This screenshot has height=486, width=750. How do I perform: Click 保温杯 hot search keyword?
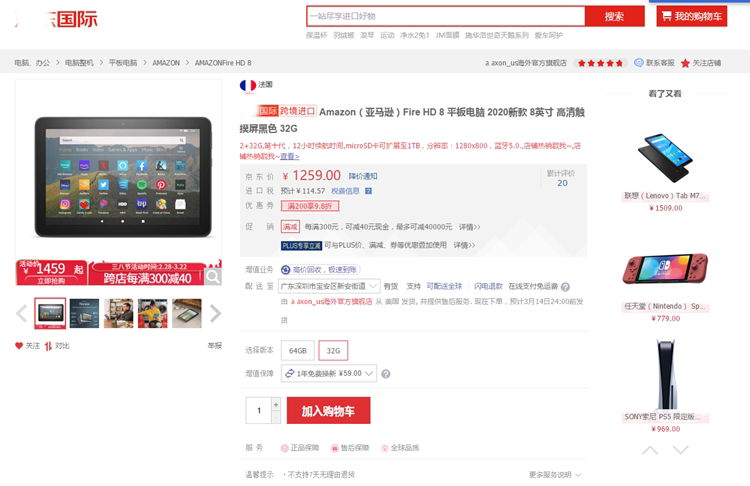pyautogui.click(x=317, y=35)
